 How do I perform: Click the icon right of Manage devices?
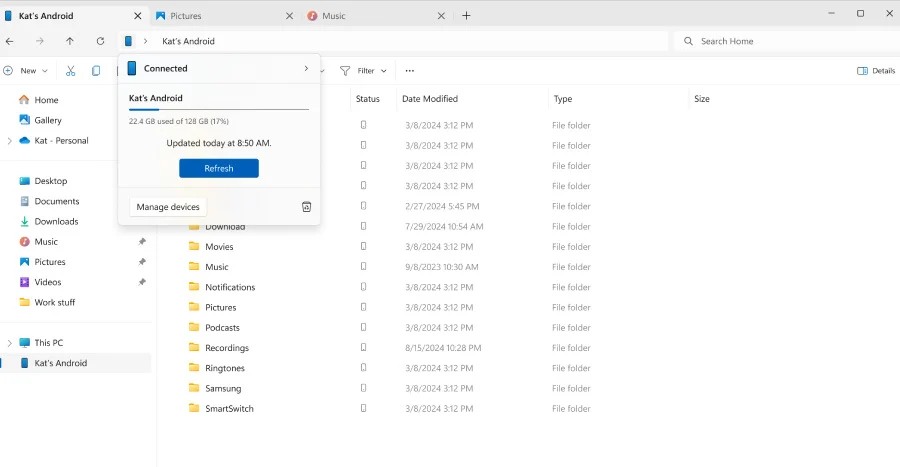pyautogui.click(x=306, y=207)
